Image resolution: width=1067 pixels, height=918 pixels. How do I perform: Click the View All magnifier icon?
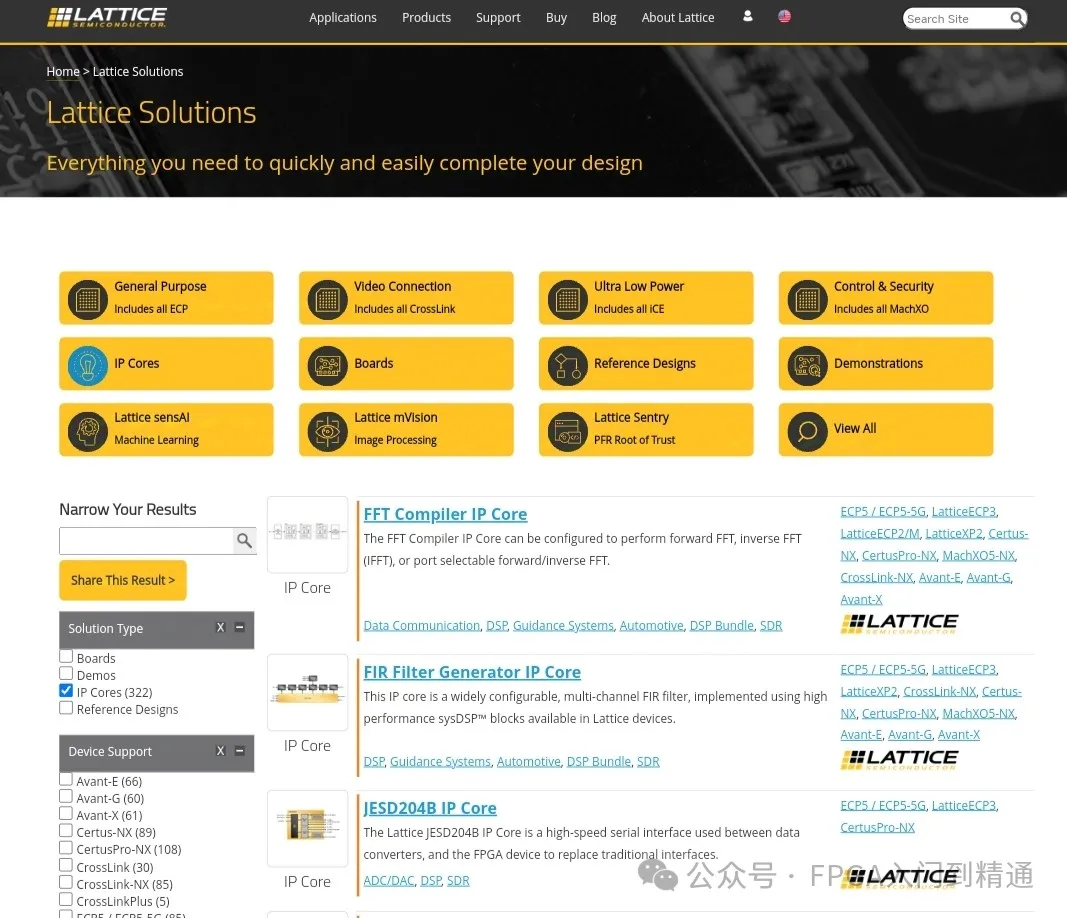click(x=807, y=431)
